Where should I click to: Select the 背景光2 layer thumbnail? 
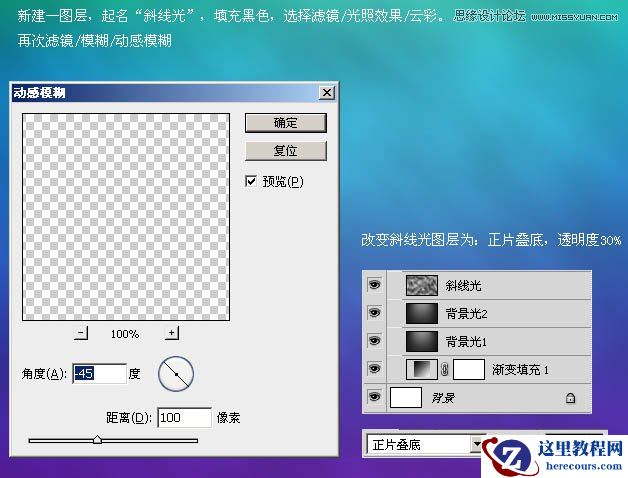tap(422, 313)
